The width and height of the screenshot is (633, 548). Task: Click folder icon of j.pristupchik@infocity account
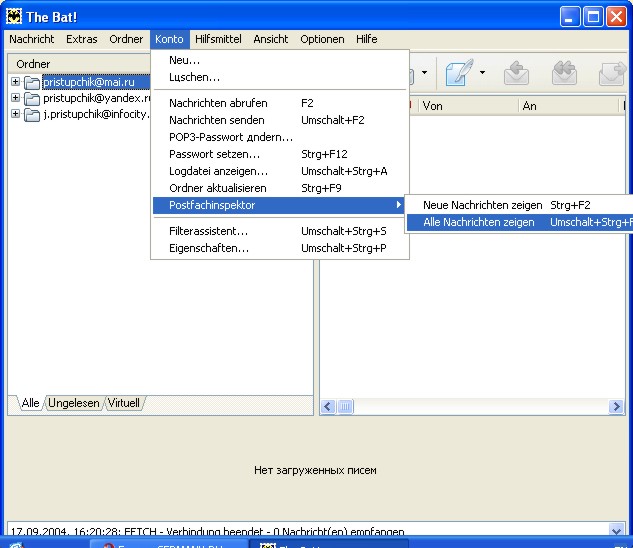click(32, 115)
